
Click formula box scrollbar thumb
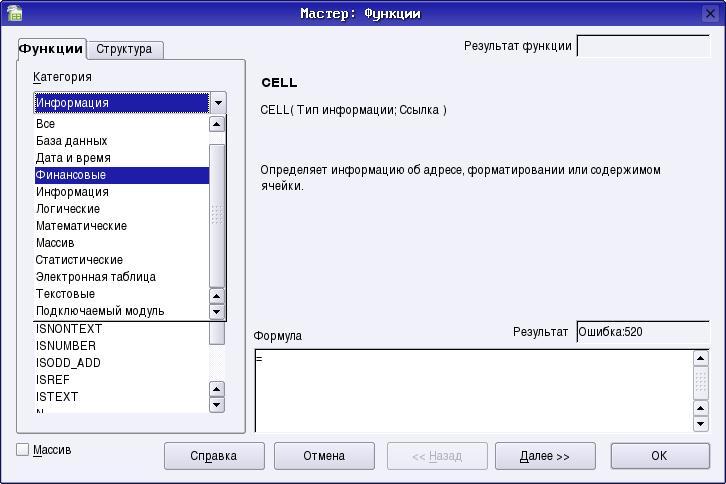[x=701, y=383]
